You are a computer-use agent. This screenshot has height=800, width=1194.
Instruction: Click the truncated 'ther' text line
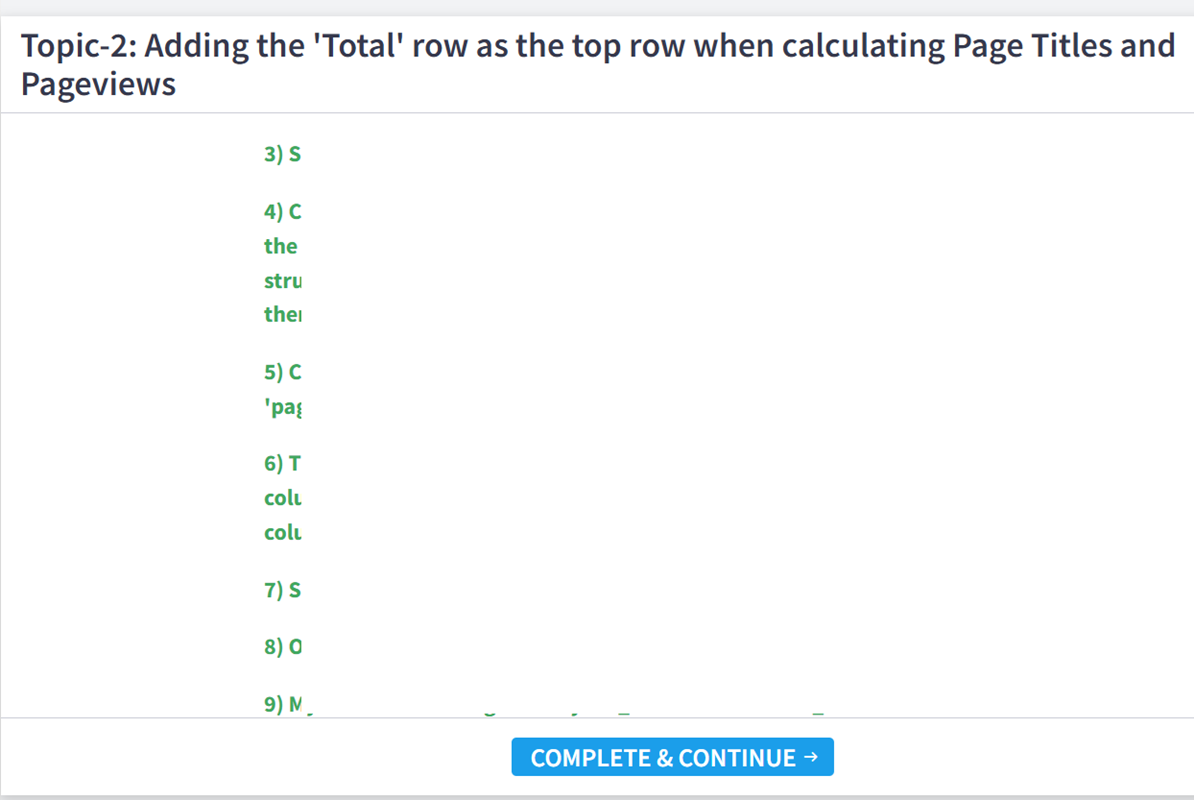[x=282, y=314]
